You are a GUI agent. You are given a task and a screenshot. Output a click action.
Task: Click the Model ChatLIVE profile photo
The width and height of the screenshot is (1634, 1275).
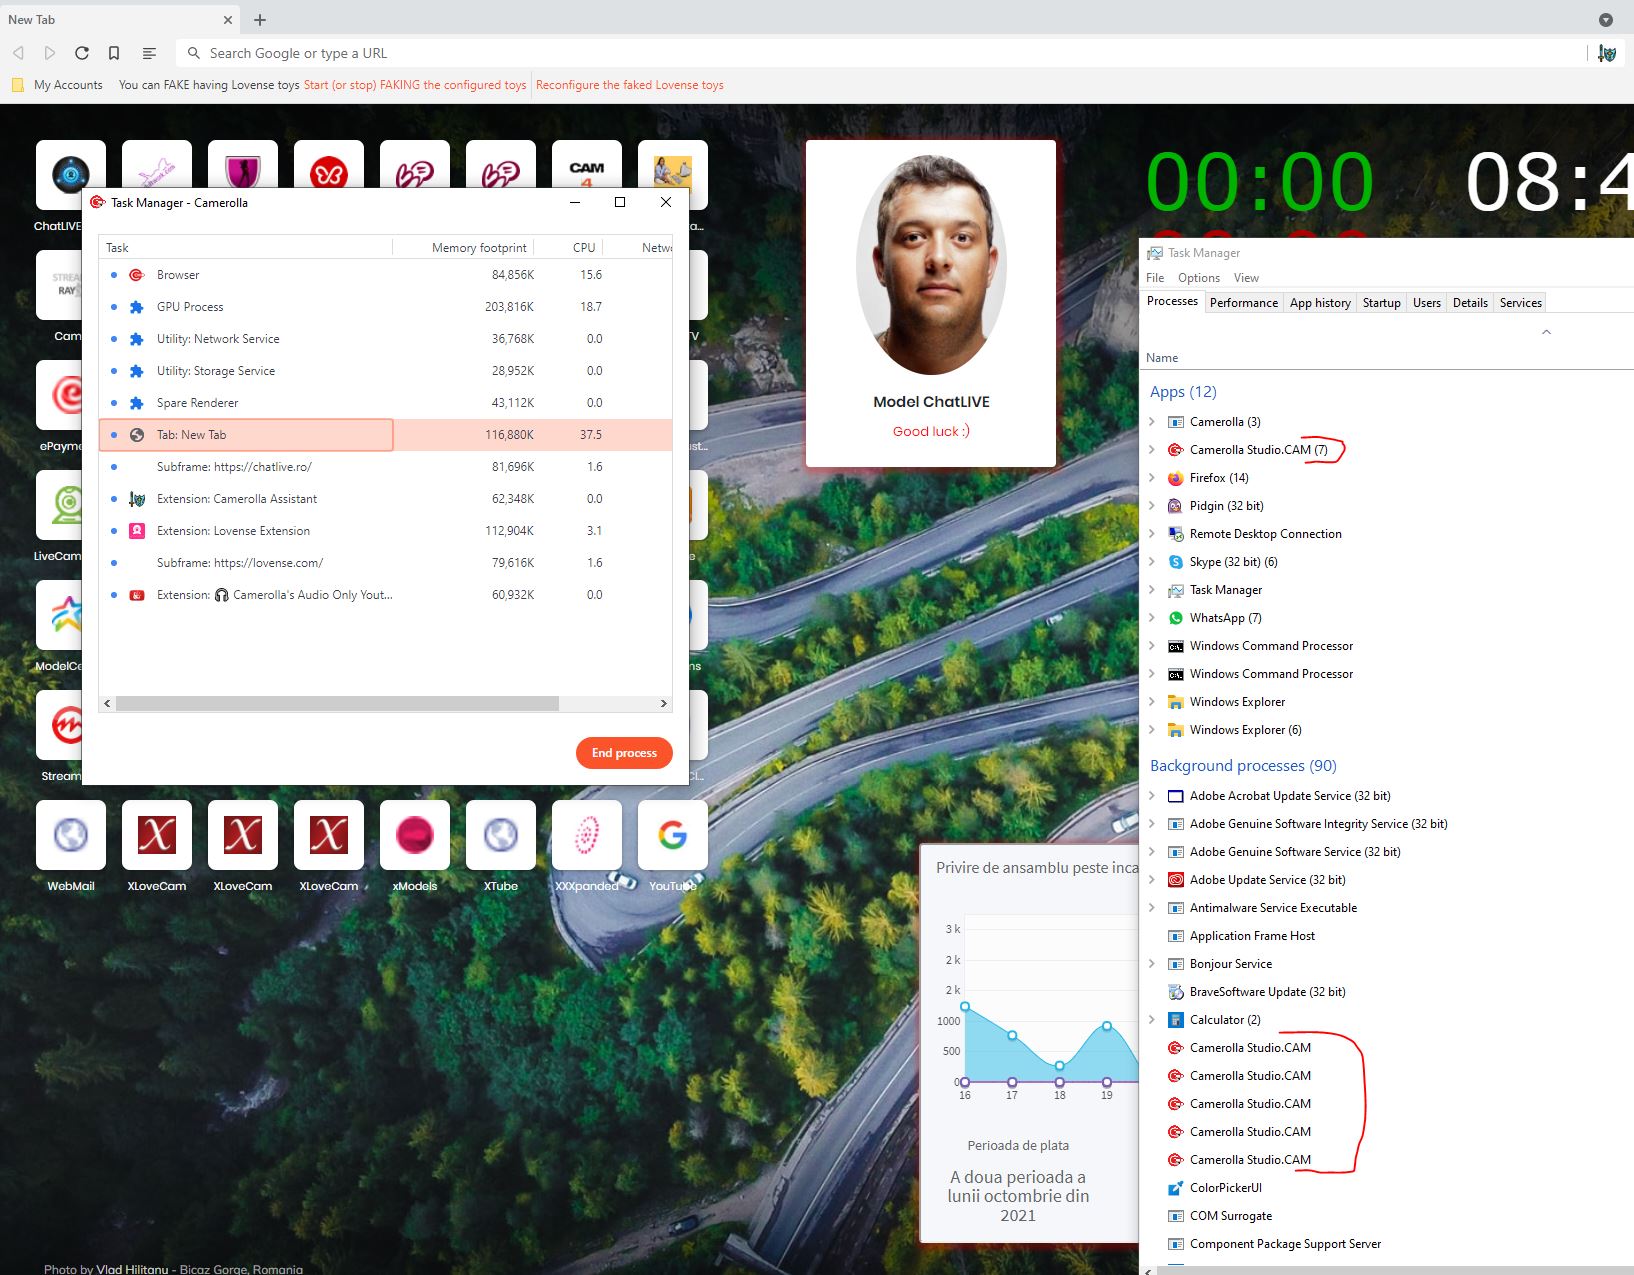[x=931, y=265]
